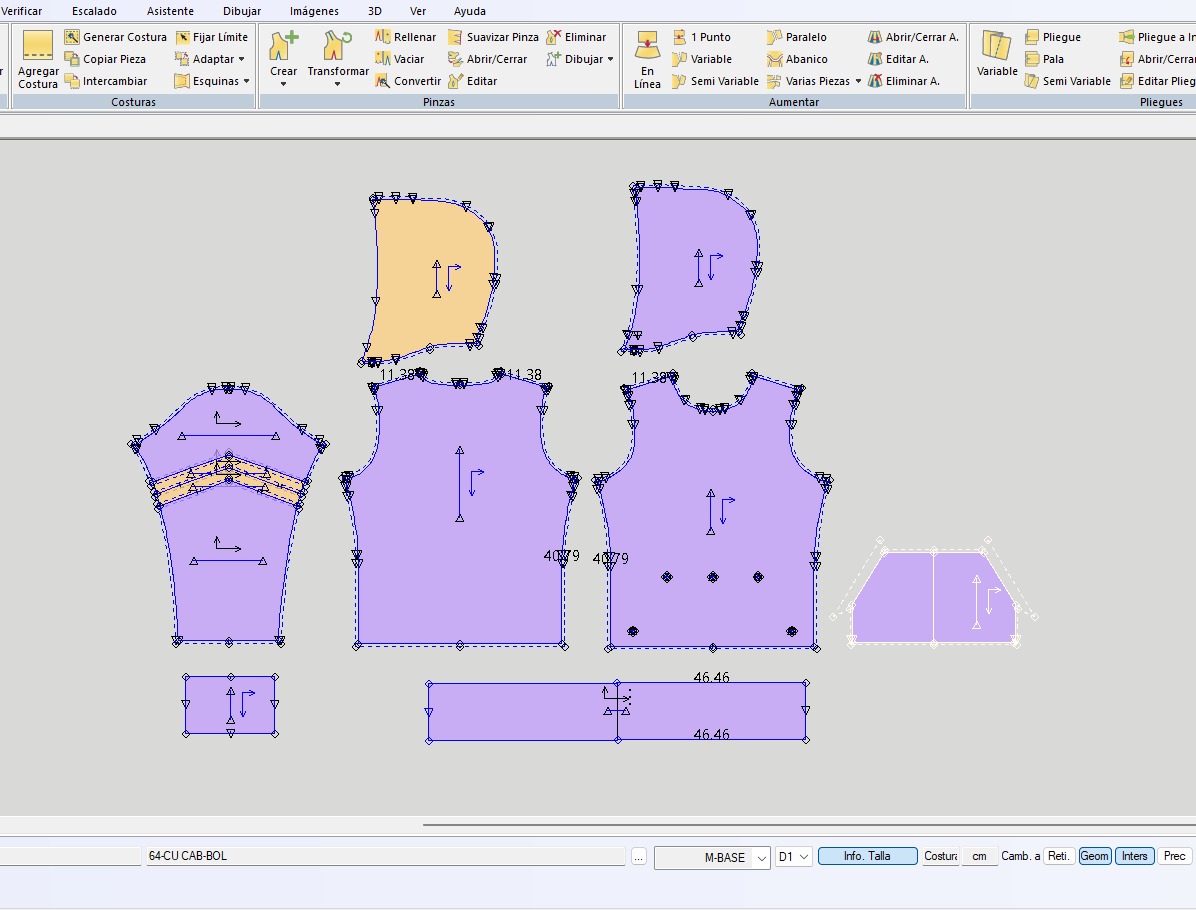Open the Escalado menu

click(94, 11)
